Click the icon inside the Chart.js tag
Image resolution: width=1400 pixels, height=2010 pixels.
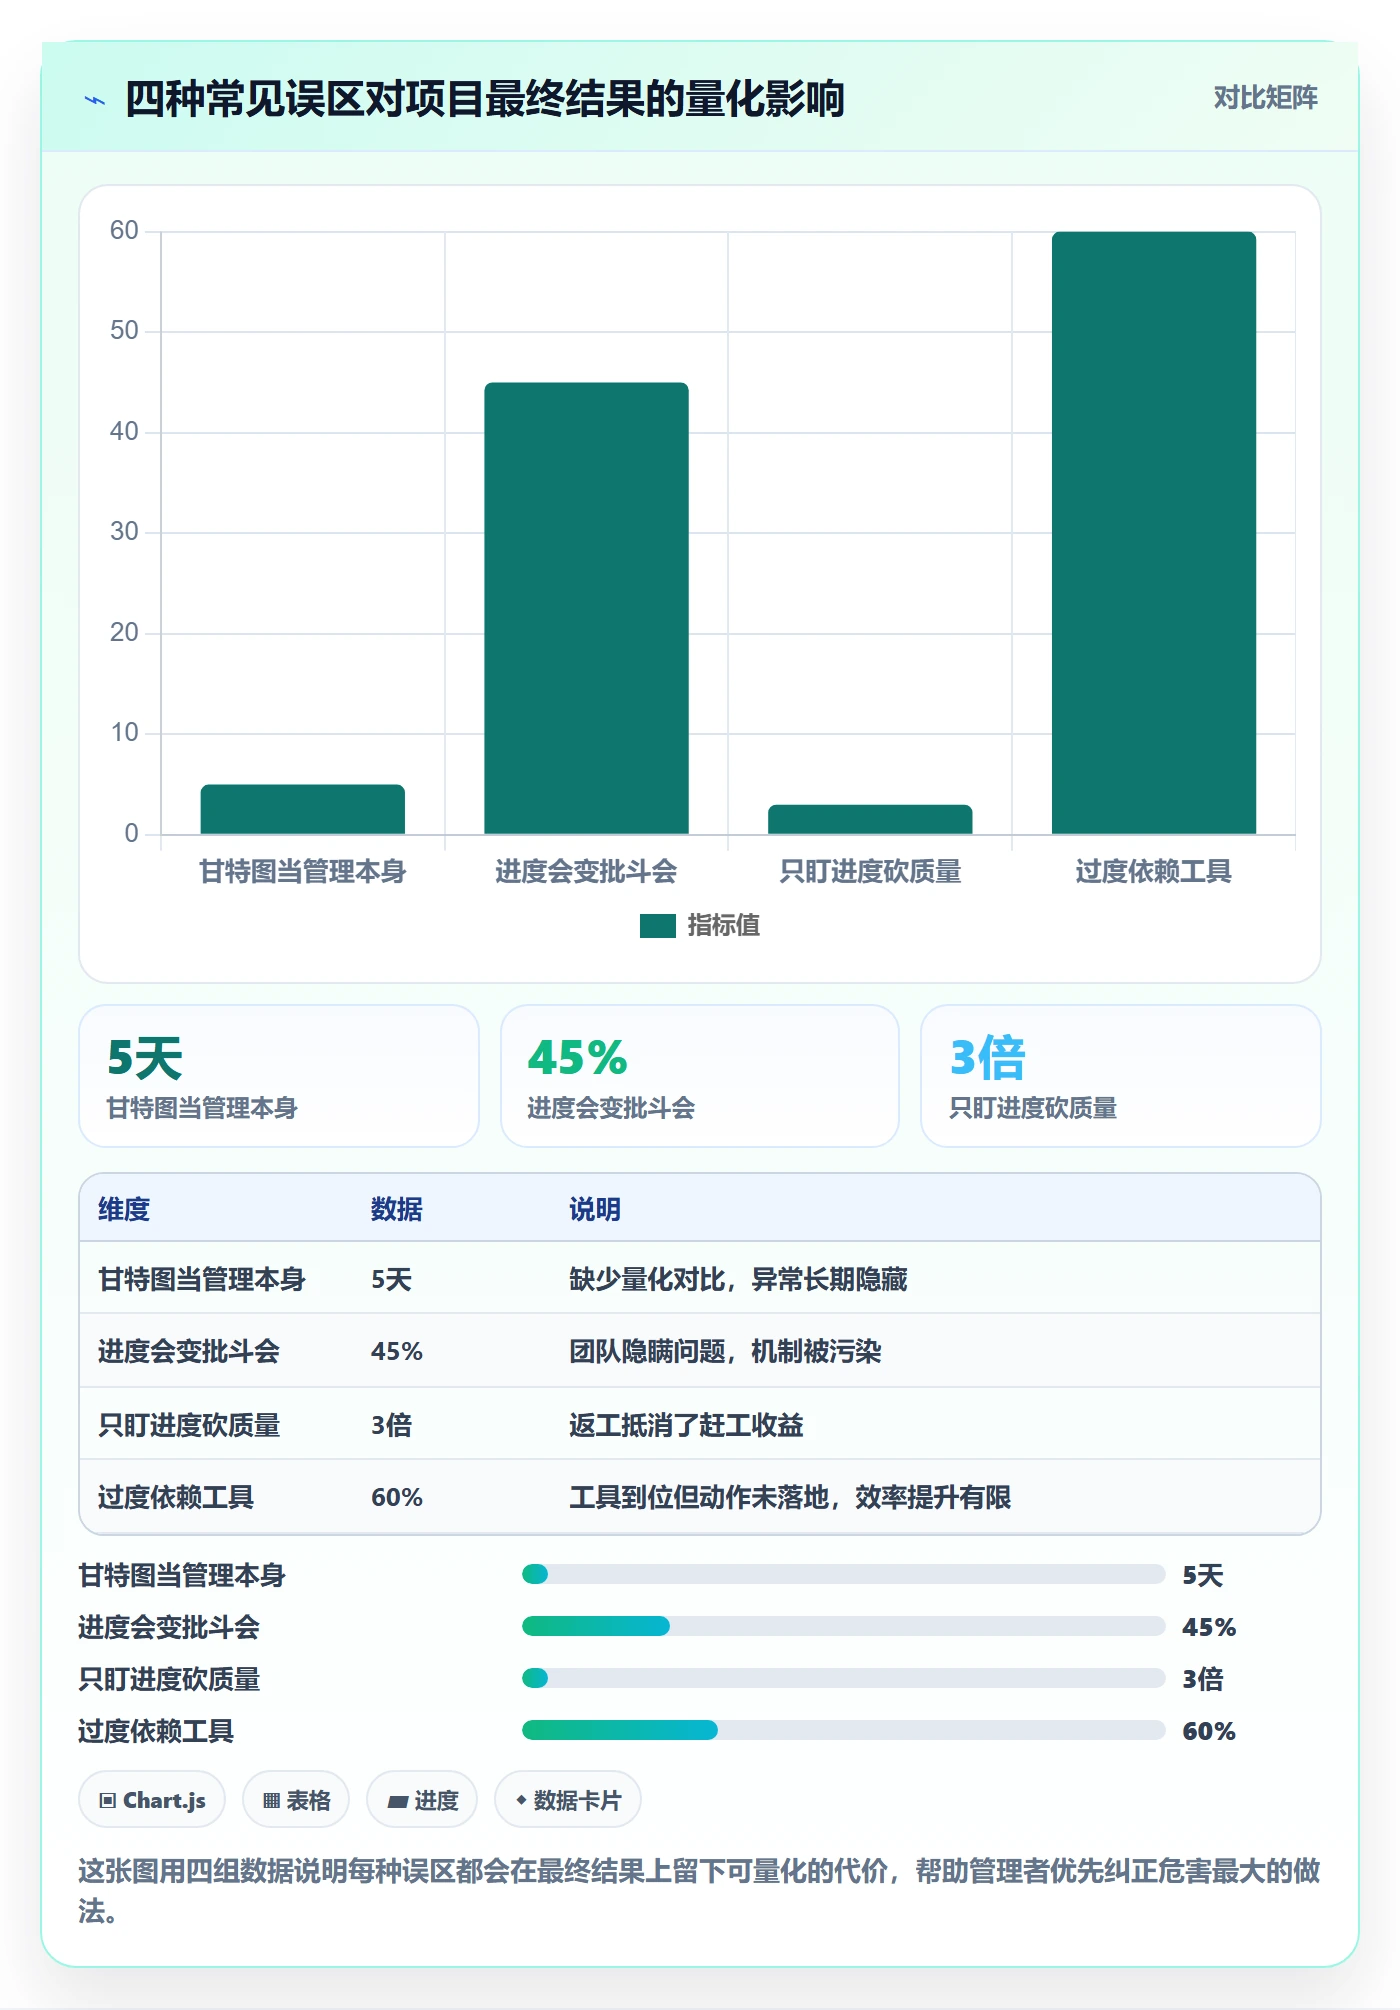coord(108,1801)
